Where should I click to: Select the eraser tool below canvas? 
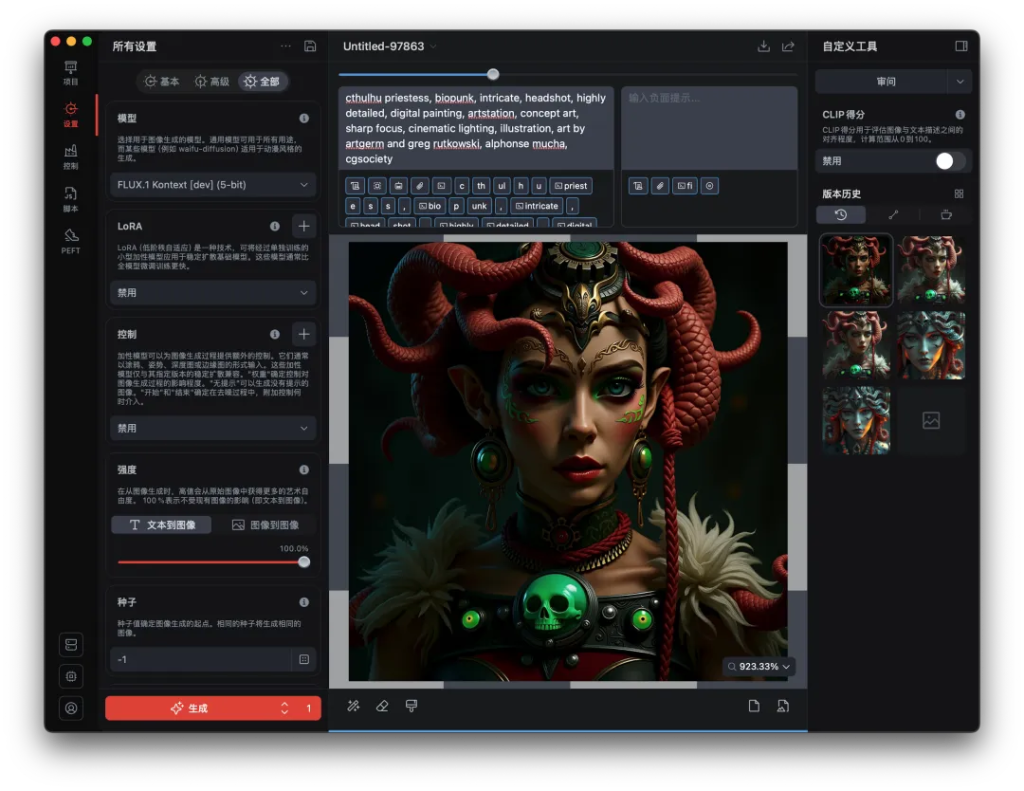coord(382,706)
